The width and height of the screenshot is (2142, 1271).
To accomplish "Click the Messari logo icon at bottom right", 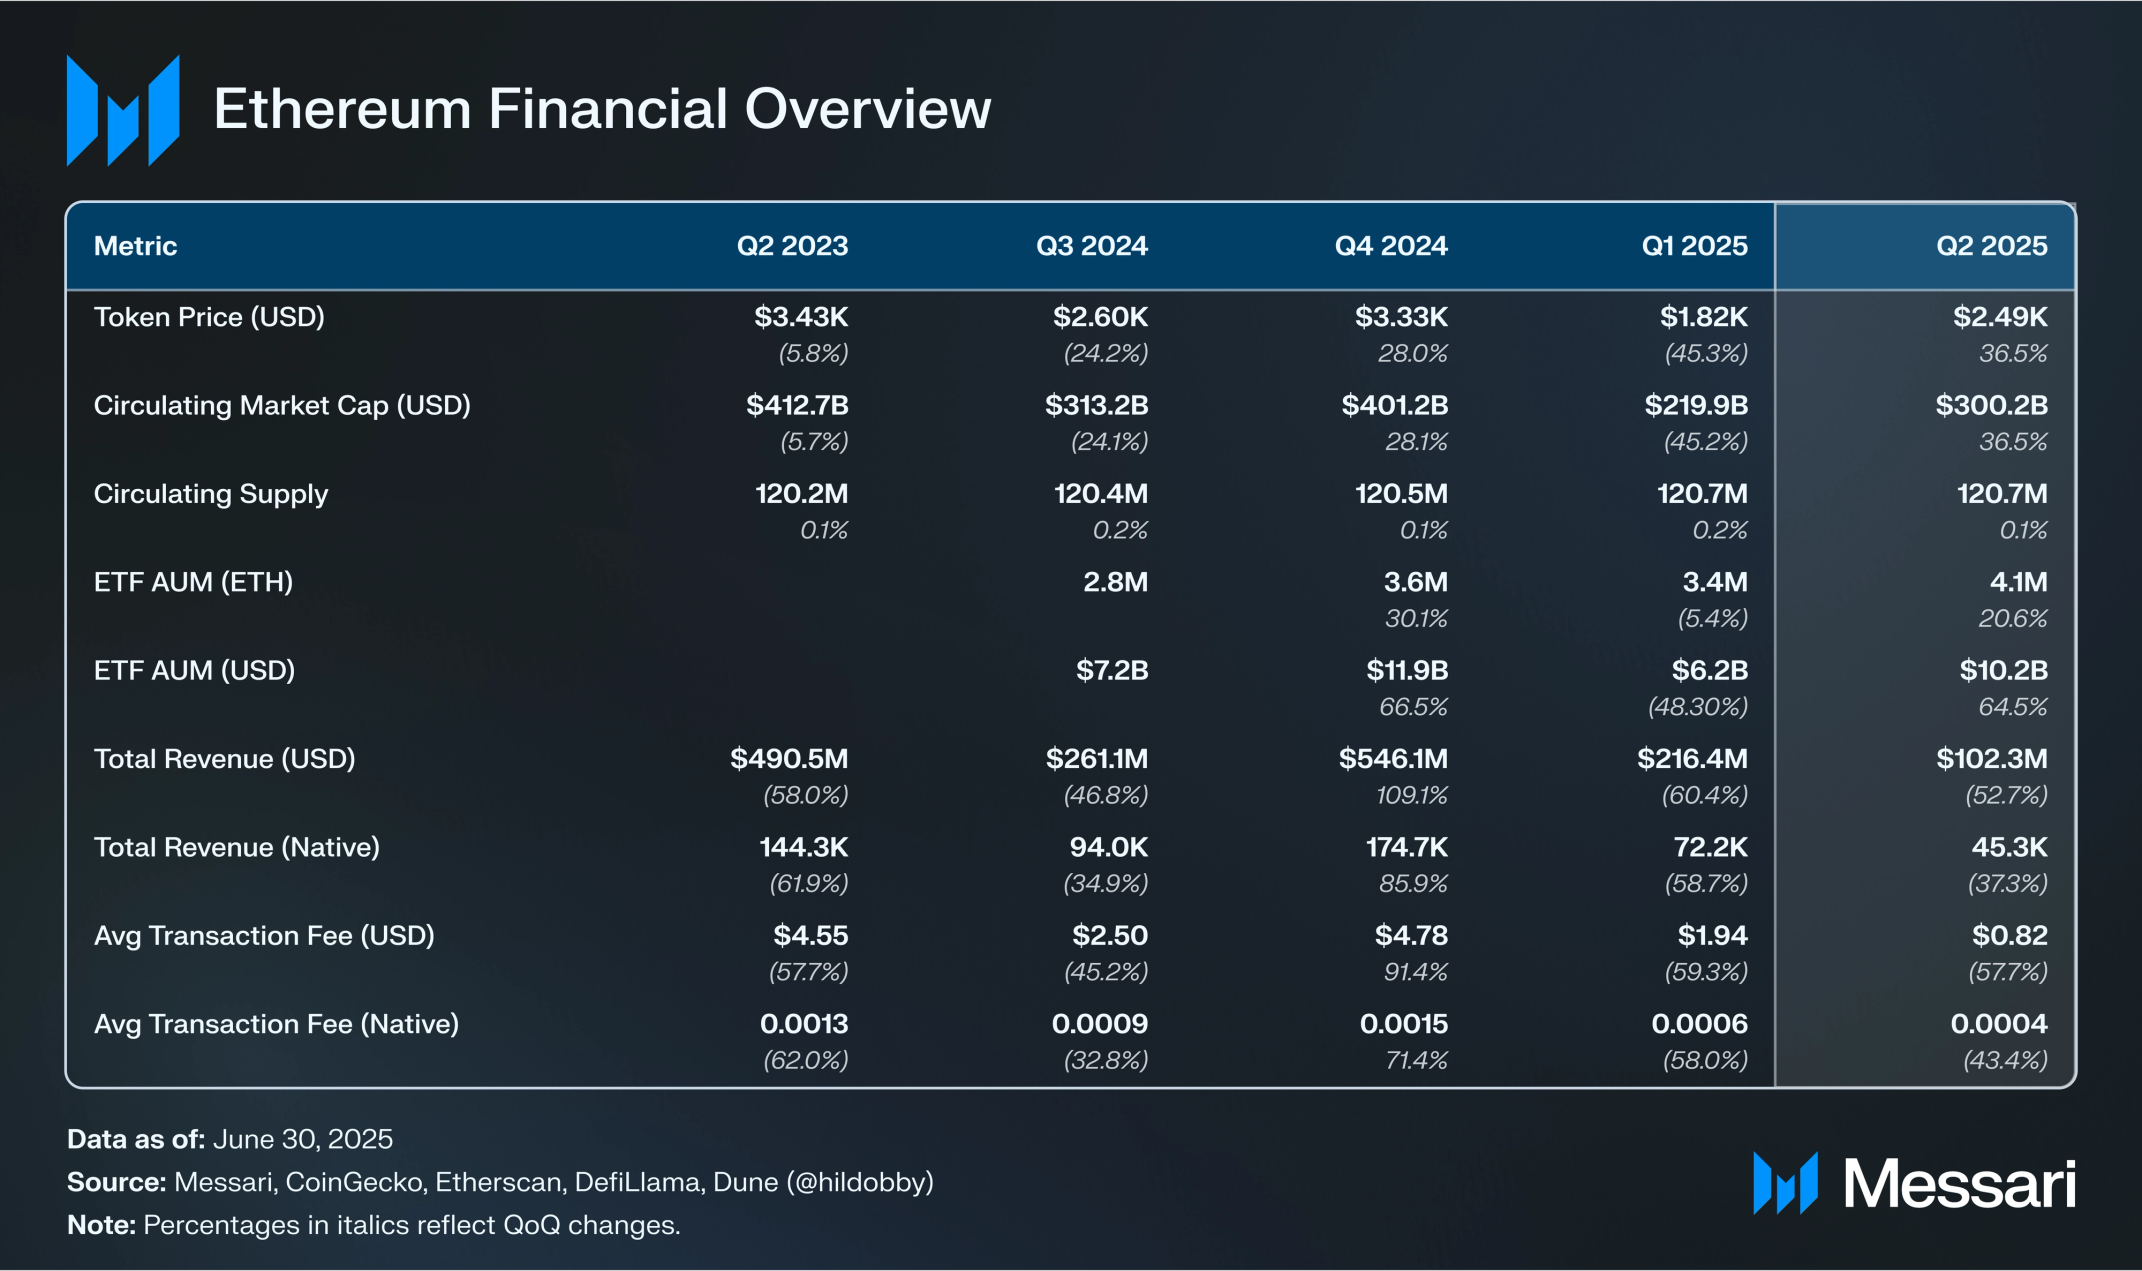I will pos(1784,1184).
